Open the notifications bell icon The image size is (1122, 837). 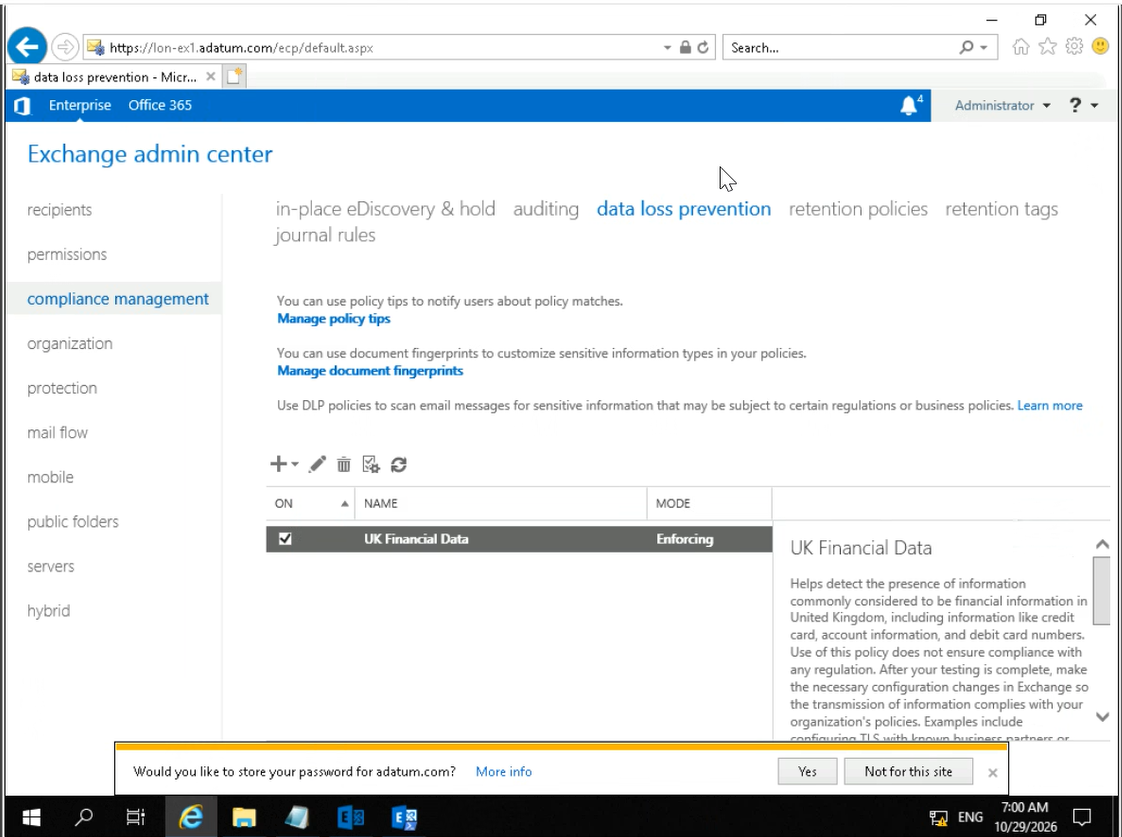click(x=909, y=106)
